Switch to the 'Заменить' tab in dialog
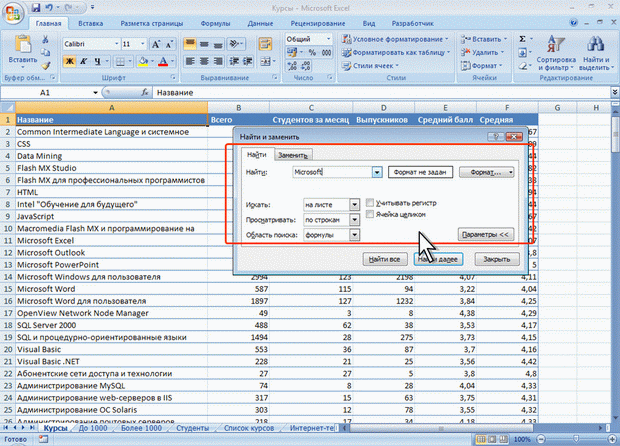 (293, 155)
